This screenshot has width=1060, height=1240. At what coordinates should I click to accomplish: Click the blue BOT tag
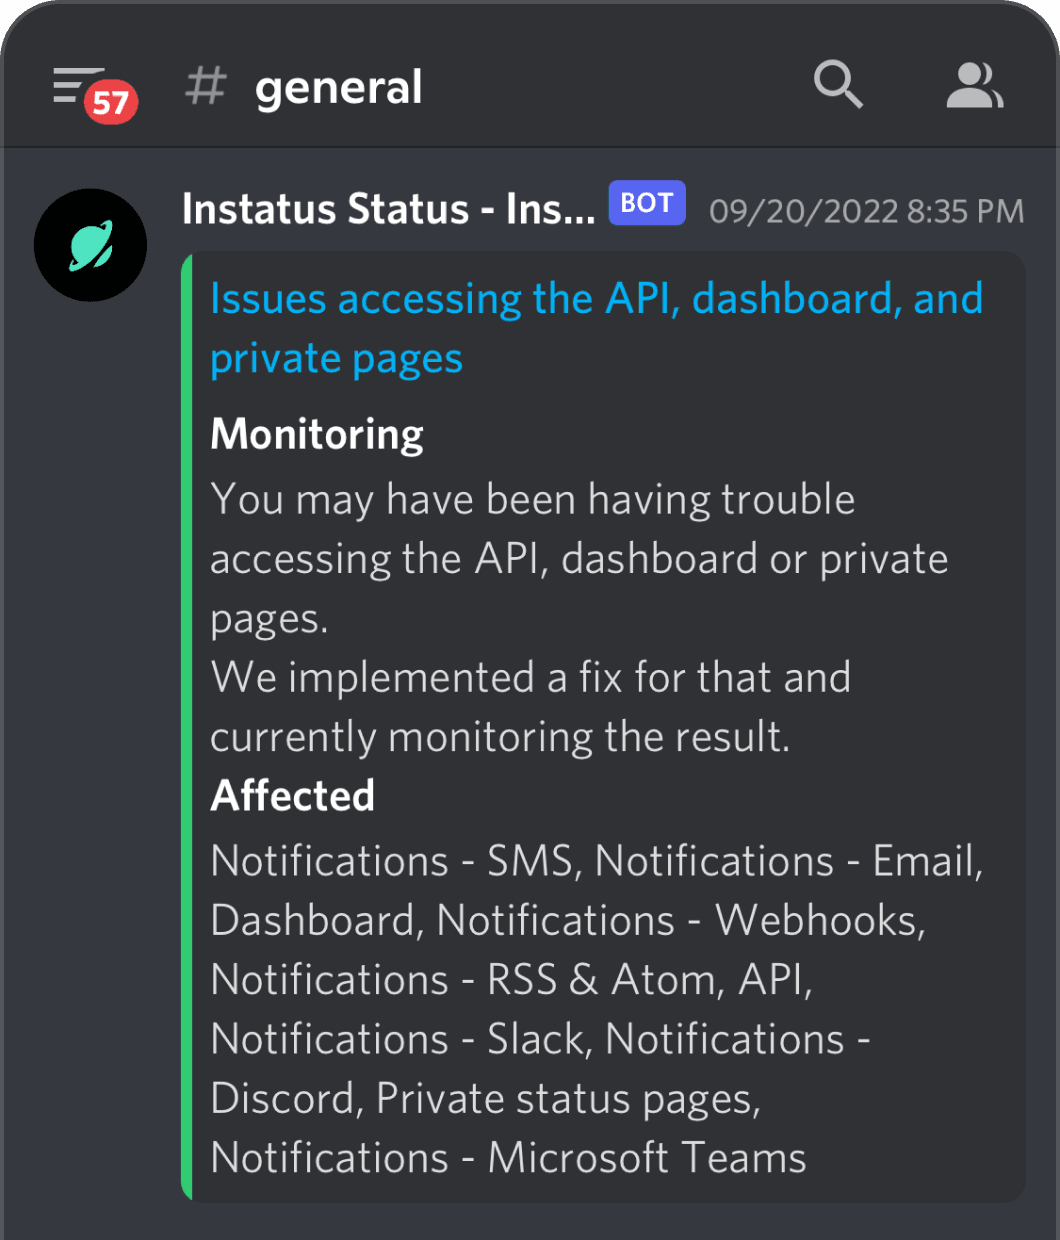[647, 203]
